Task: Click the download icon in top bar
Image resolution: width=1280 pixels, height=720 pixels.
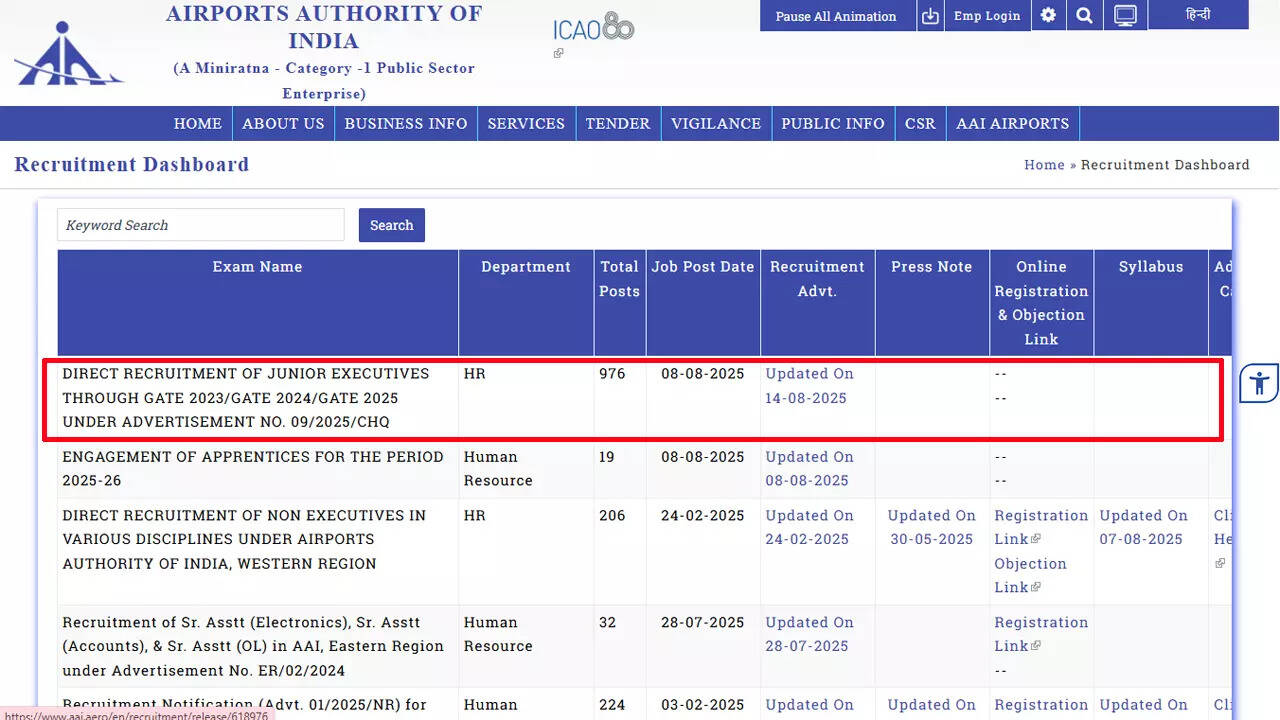Action: [x=931, y=16]
